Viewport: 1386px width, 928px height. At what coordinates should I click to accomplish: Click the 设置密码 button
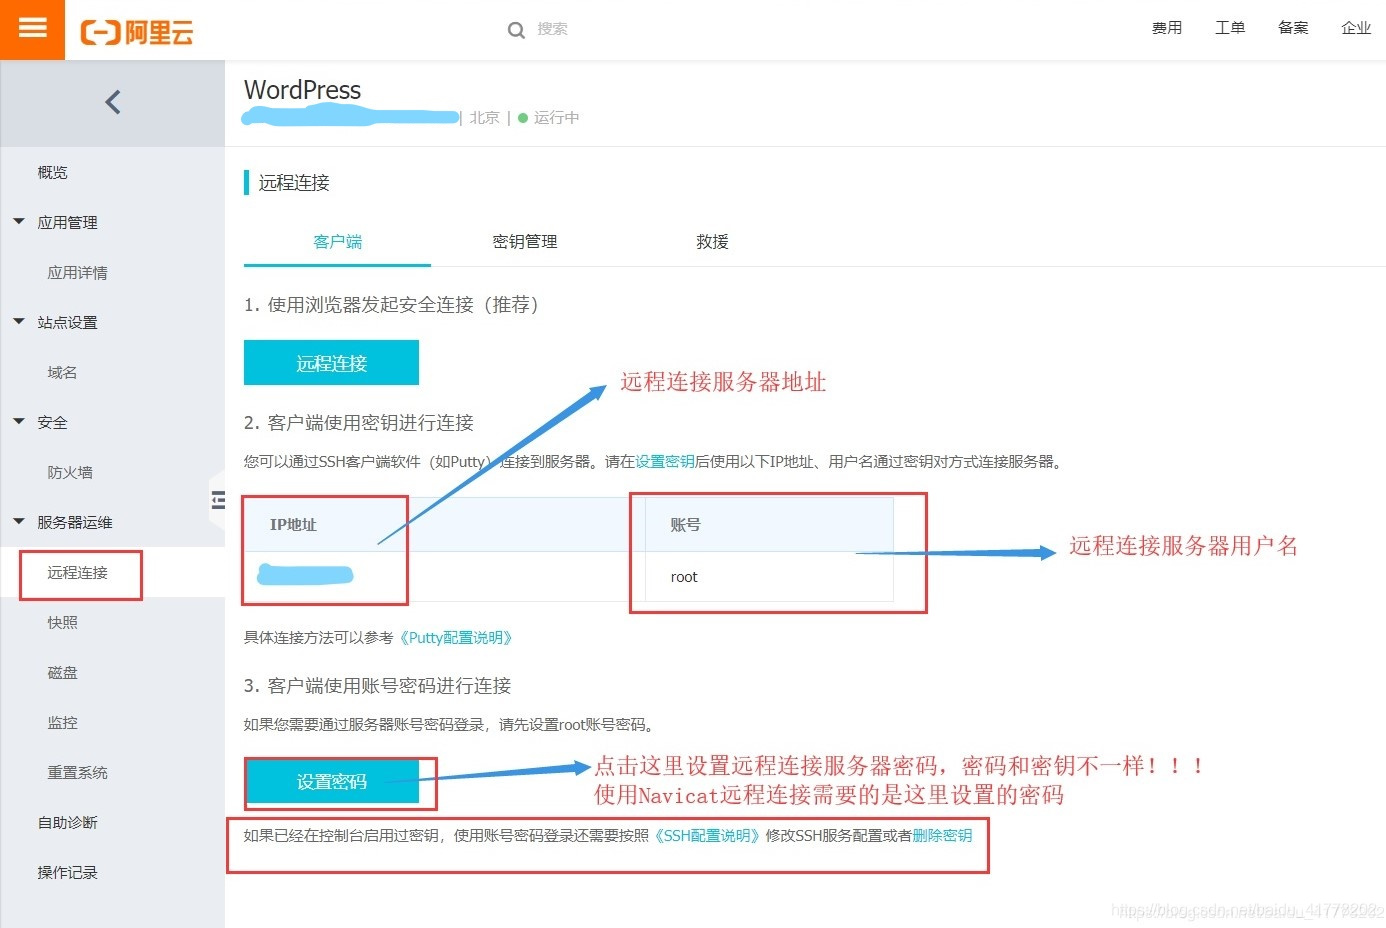(332, 782)
